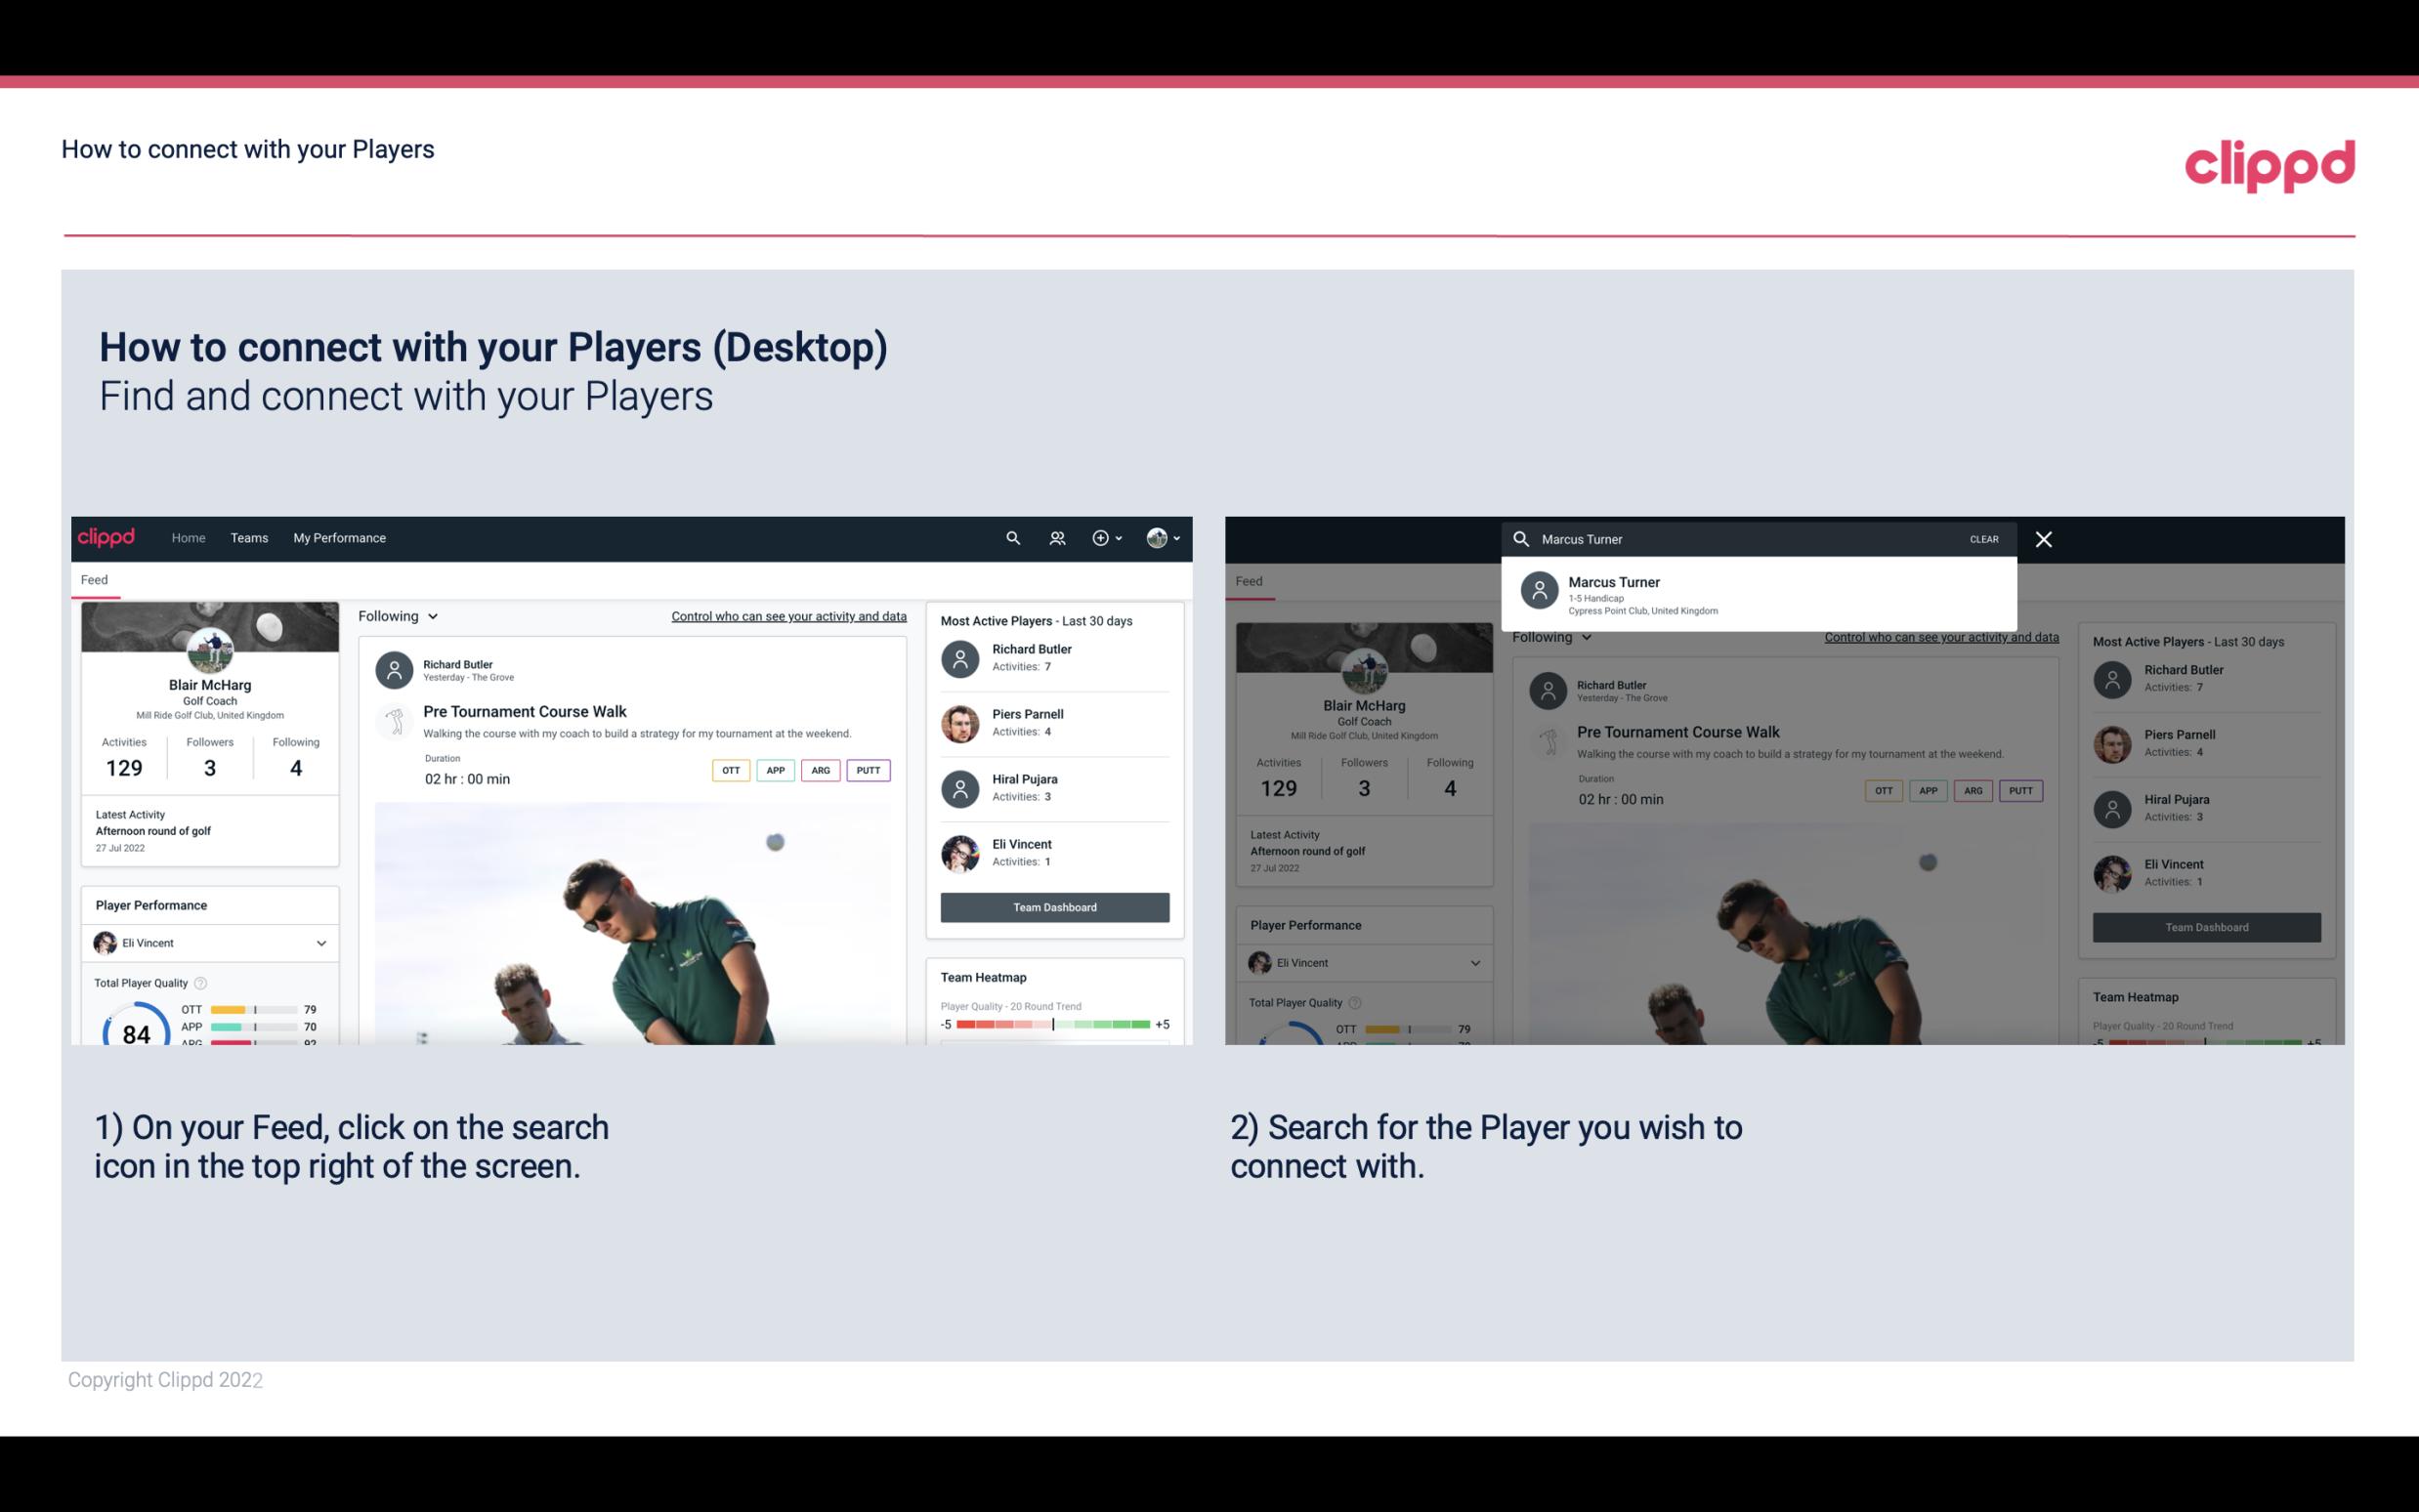
Task: Click the Clear button in search bar
Action: click(1985, 538)
